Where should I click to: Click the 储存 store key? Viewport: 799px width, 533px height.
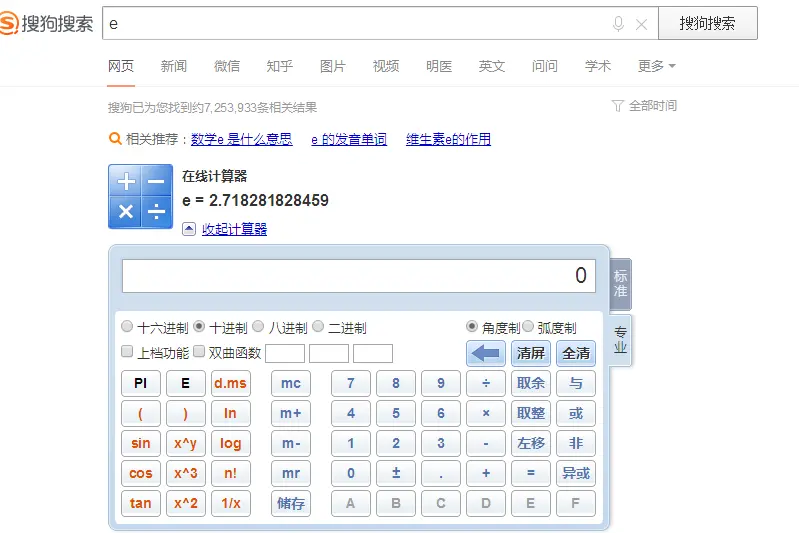coord(291,503)
